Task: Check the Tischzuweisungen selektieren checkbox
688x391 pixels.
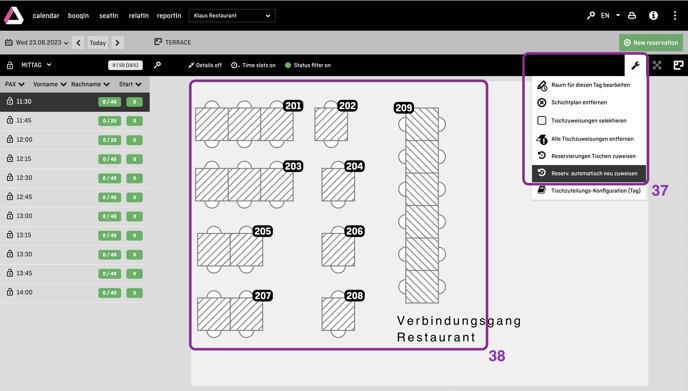Action: 542,120
